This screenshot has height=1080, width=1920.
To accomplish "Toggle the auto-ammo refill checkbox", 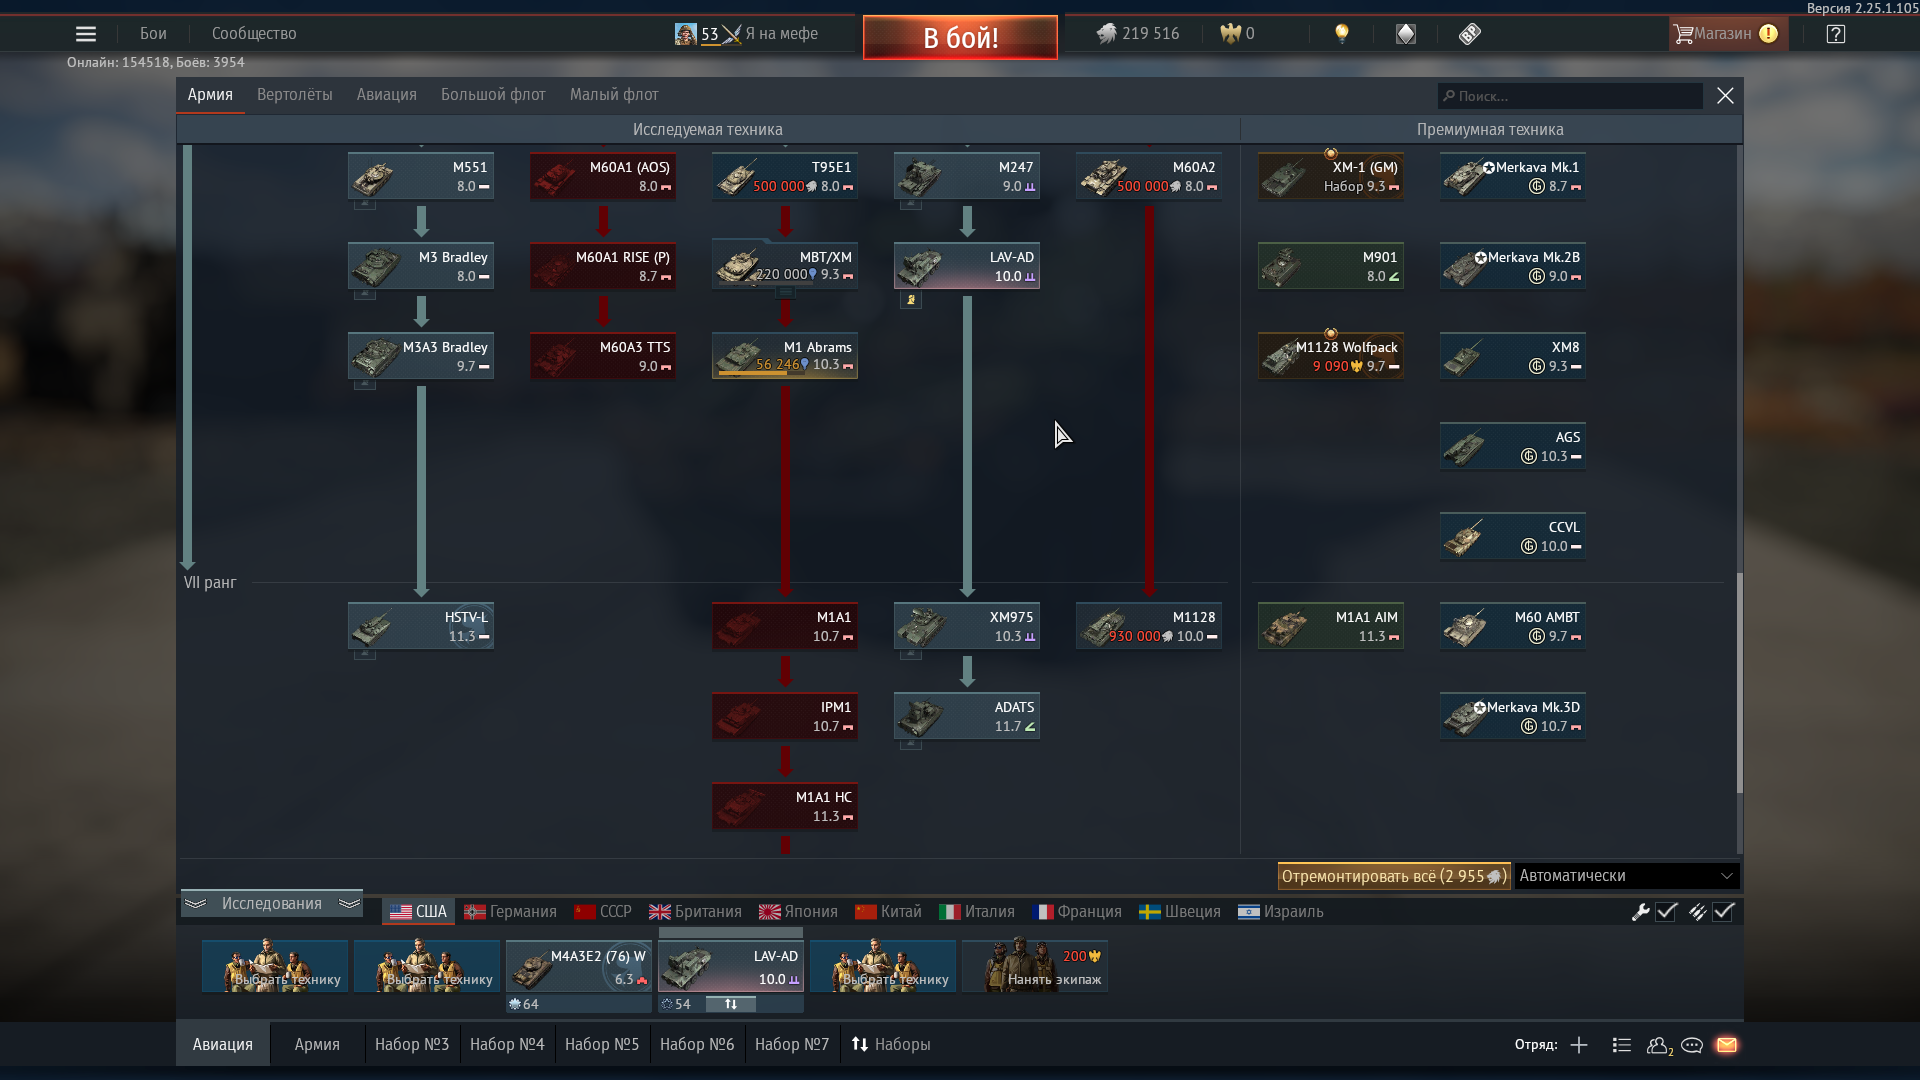I will pos(1723,912).
